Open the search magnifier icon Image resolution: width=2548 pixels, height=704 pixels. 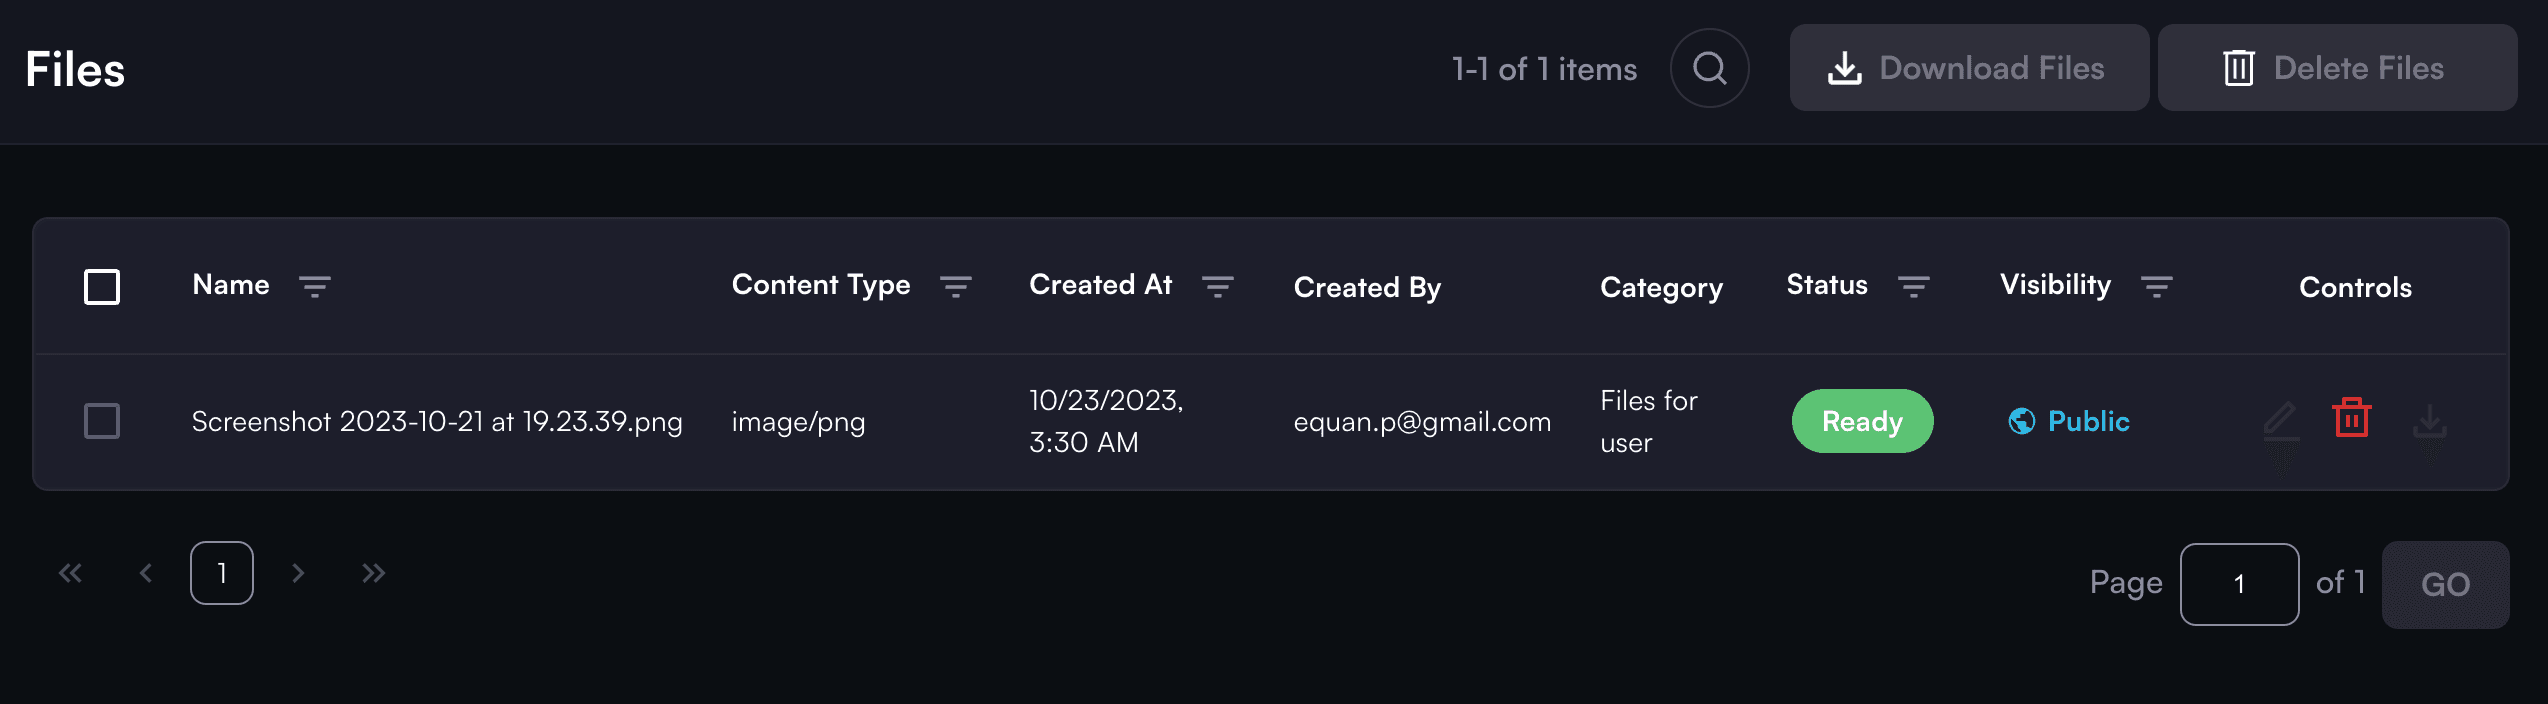pos(1709,68)
